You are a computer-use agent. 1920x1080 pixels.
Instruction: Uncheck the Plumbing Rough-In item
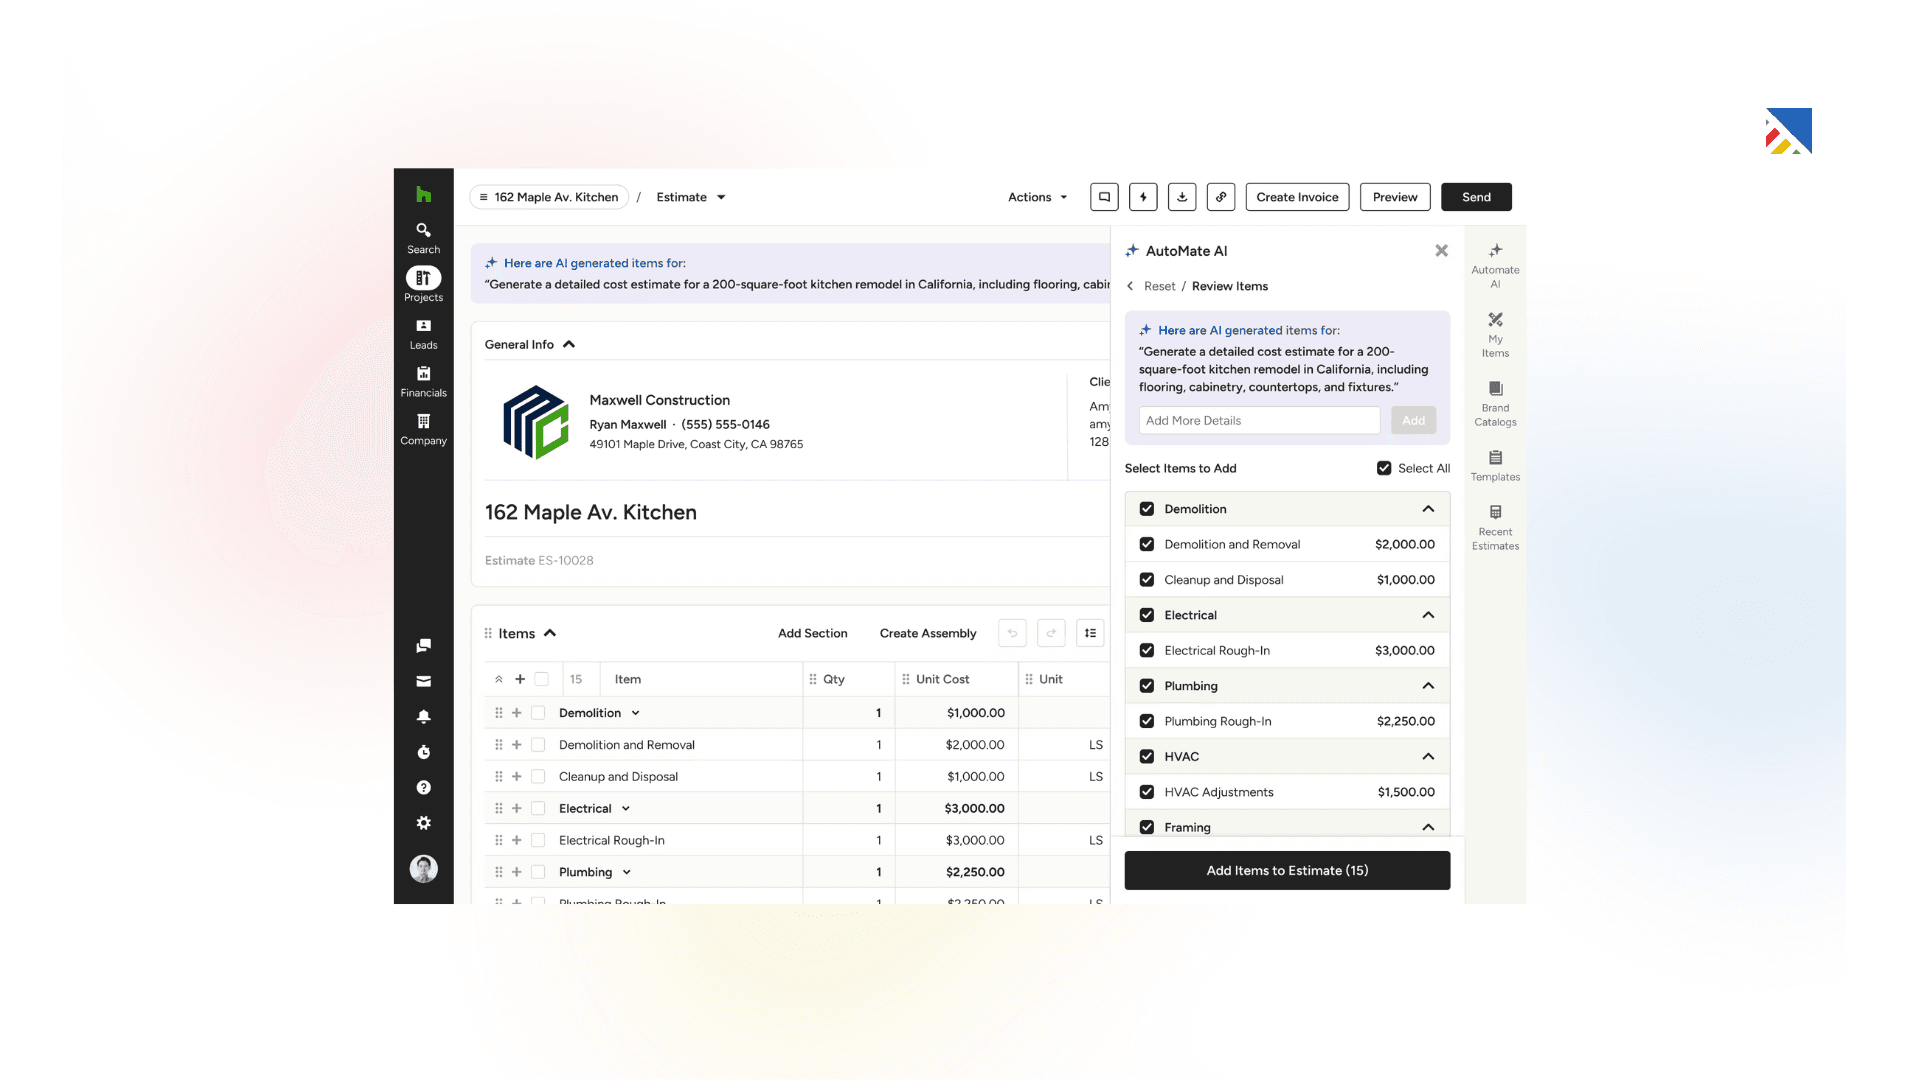[x=1147, y=721]
